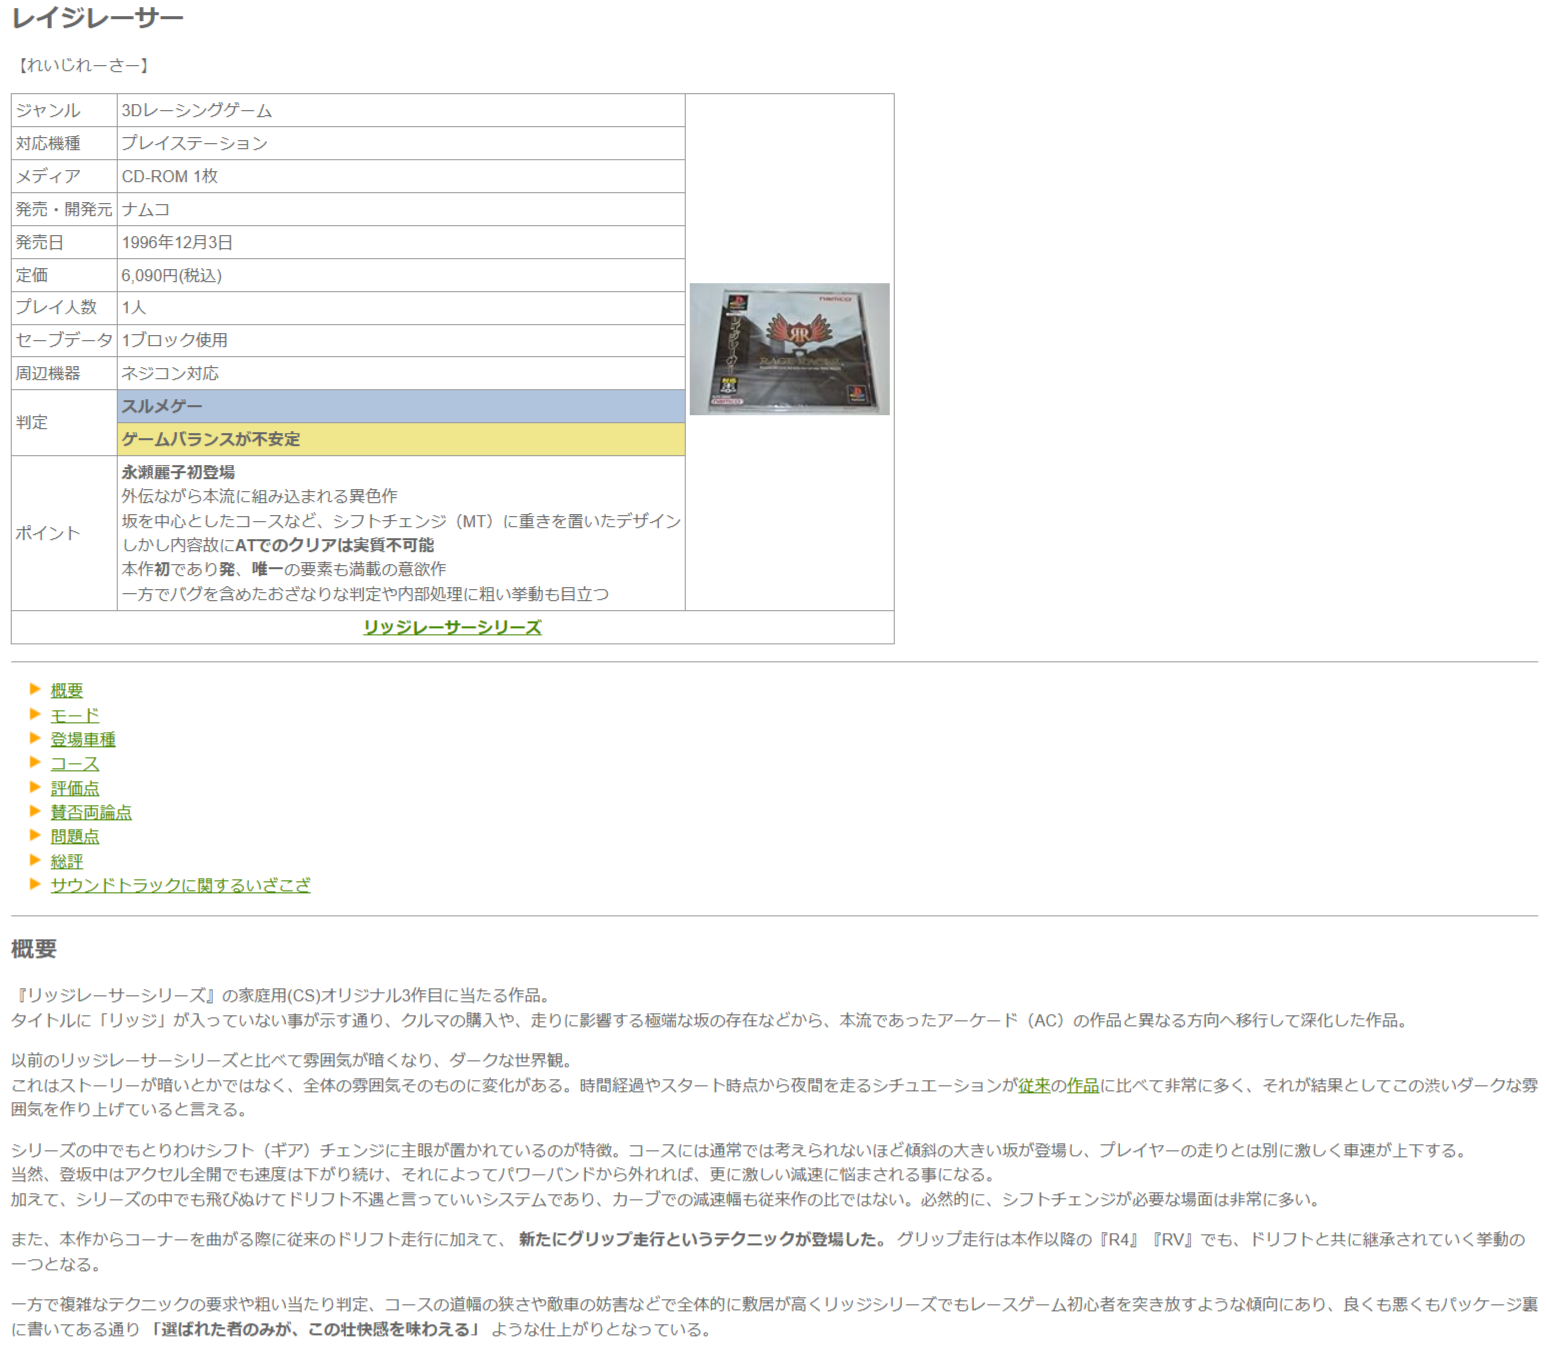Jump to the 概要 section from contents
This screenshot has height=1352, width=1546.
pyautogui.click(x=67, y=691)
